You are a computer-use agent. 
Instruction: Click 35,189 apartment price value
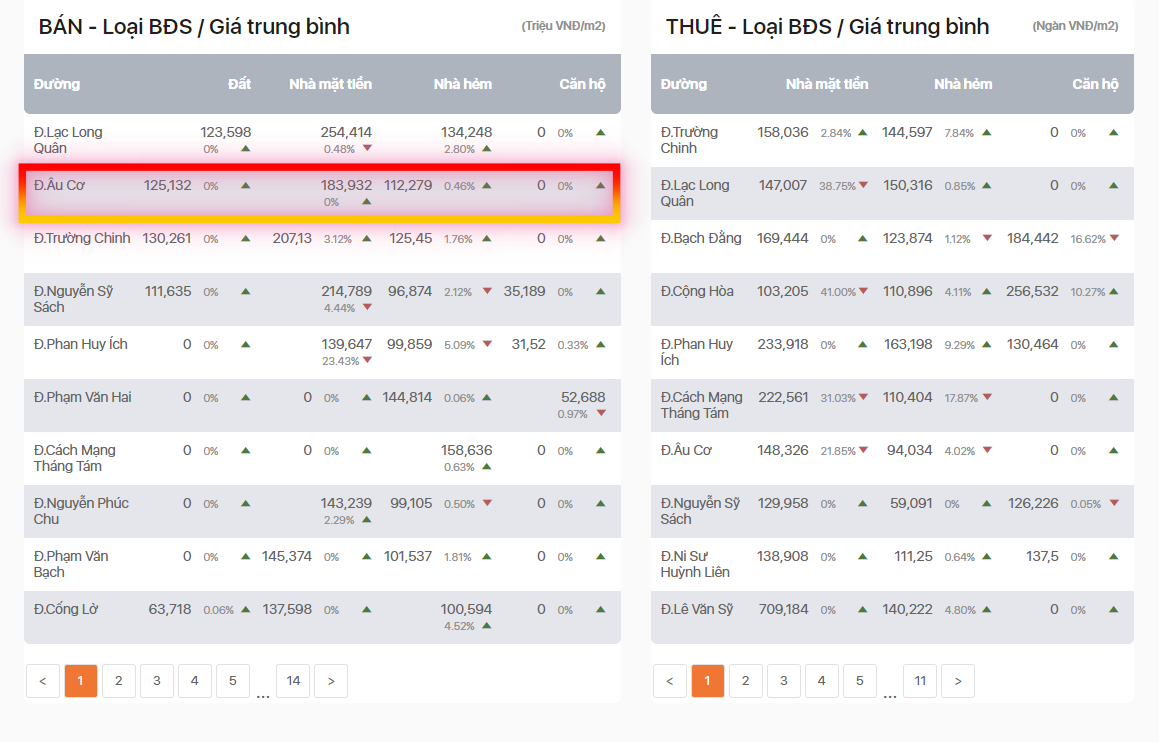[525, 292]
